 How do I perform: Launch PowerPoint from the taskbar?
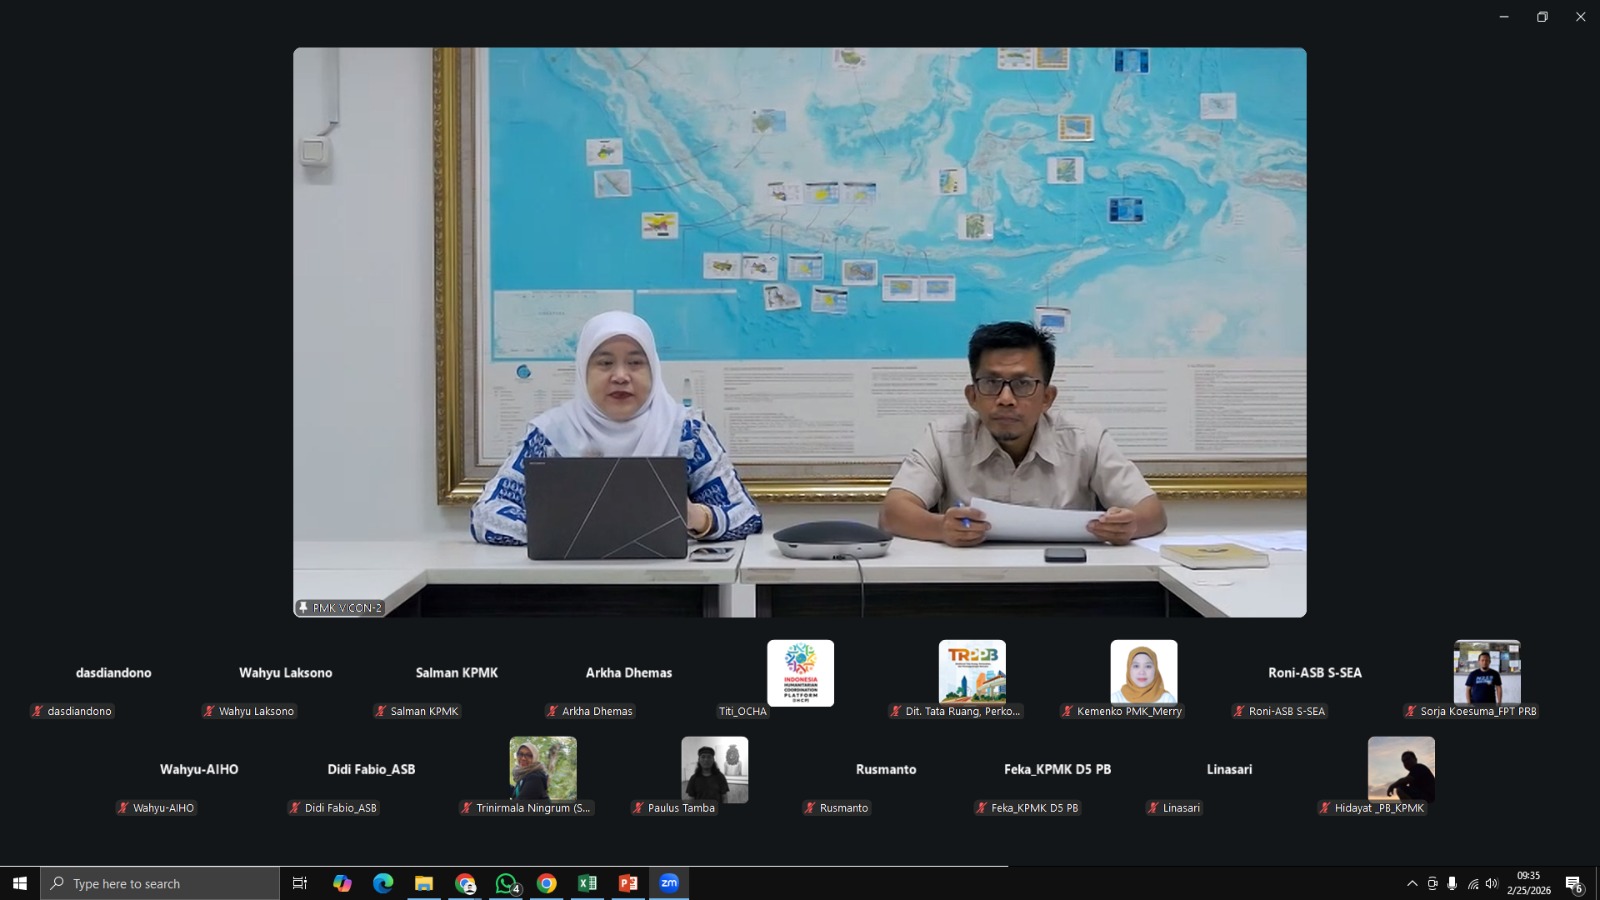pyautogui.click(x=628, y=883)
